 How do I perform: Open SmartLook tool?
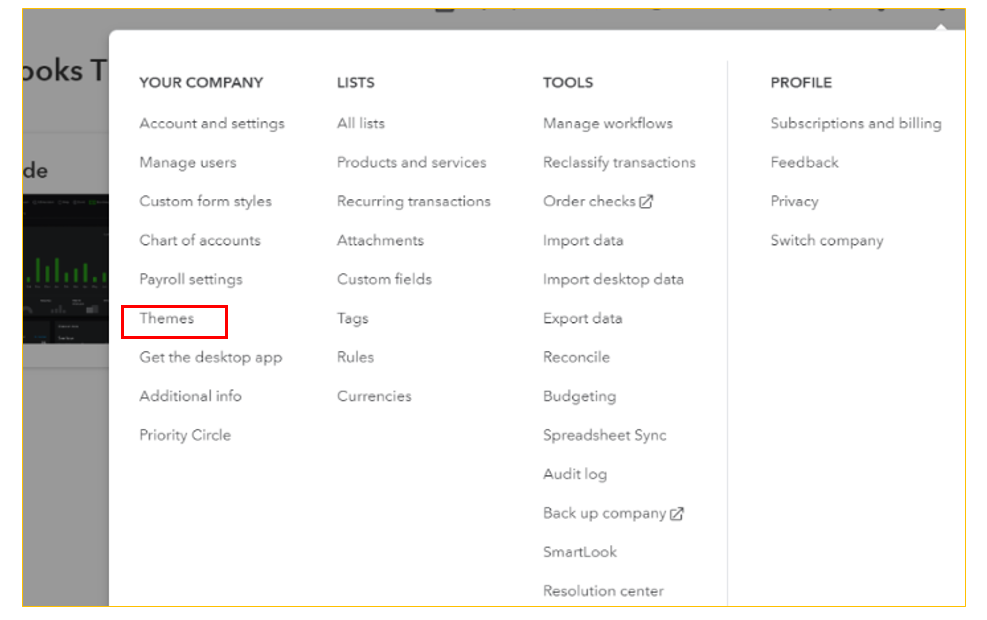tap(580, 552)
